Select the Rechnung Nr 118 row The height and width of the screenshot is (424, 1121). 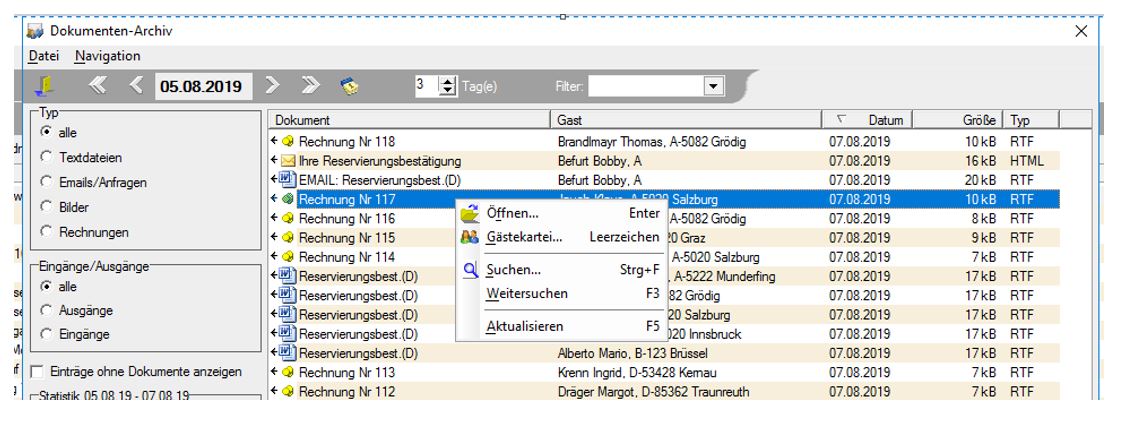pyautogui.click(x=664, y=142)
